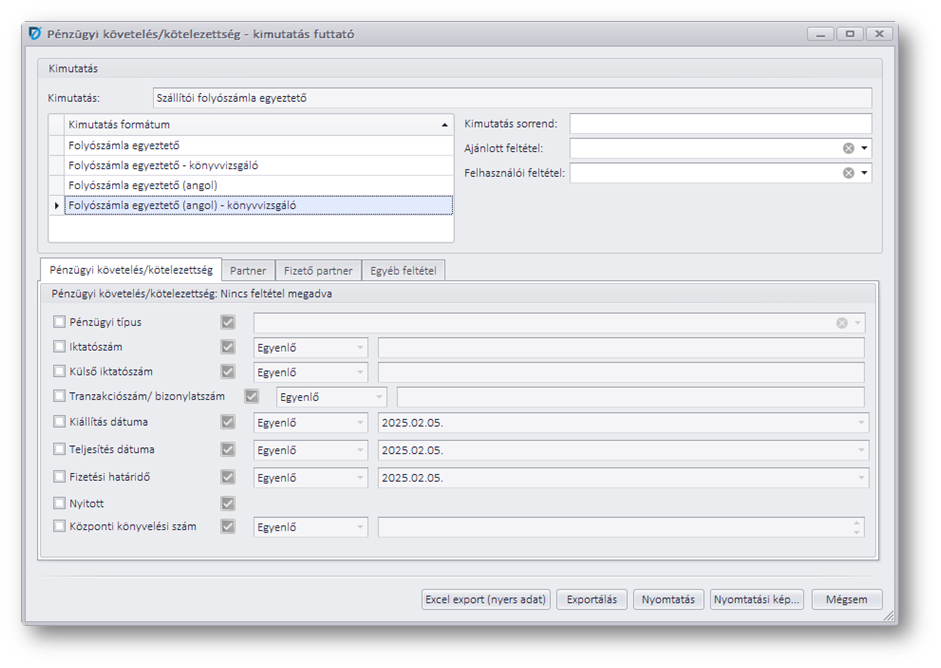Click the clear icon in Pénzügyi típus field

point(842,323)
